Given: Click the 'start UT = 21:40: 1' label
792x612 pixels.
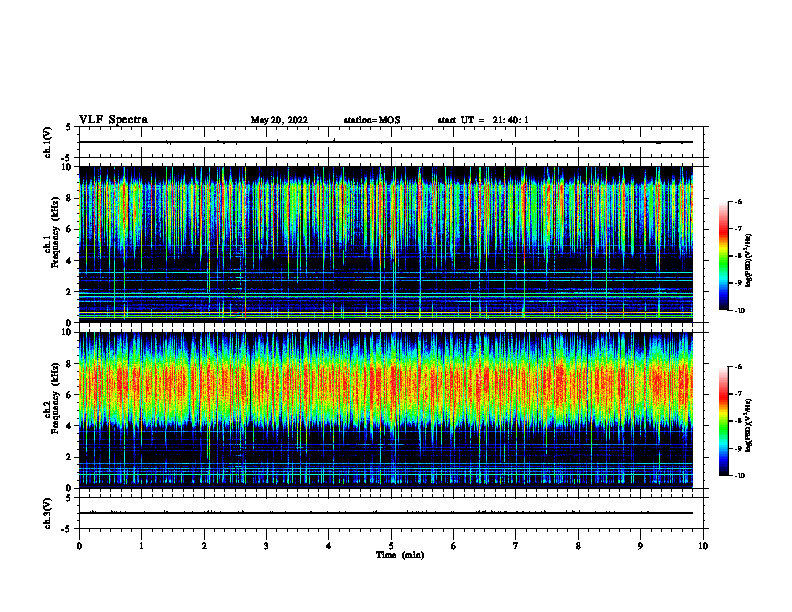Looking at the screenshot, I should [483, 120].
